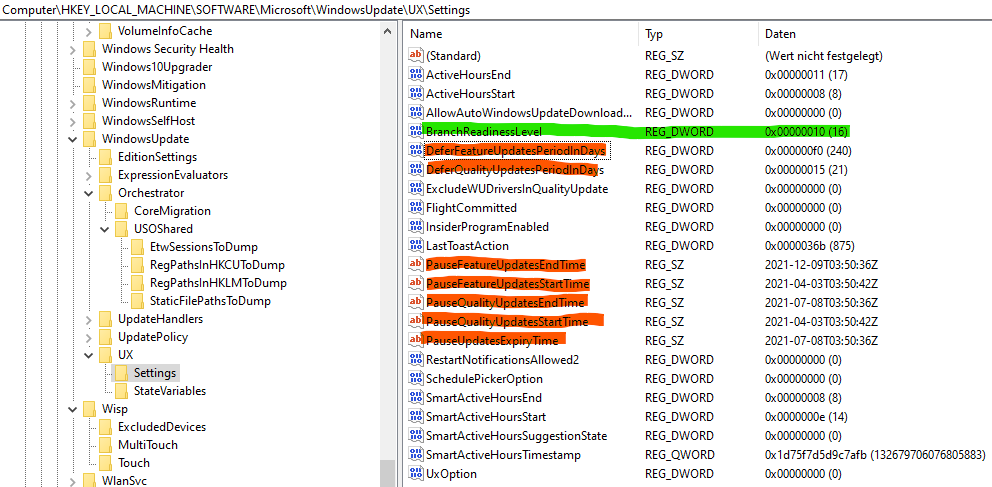Click the icon beside InsiderProgramEnabled
992x487 pixels.
click(416, 226)
